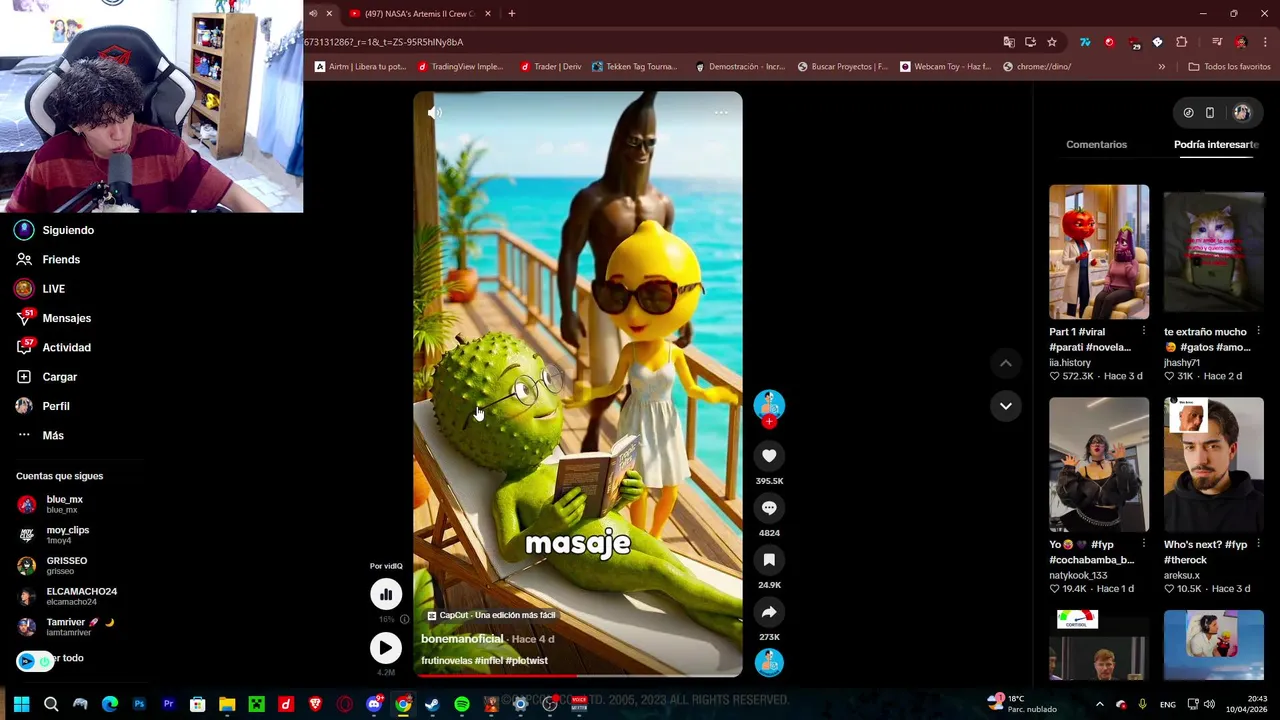This screenshot has width=1280, height=720.
Task: Open the video's three-dot options menu
Action: pos(721,112)
